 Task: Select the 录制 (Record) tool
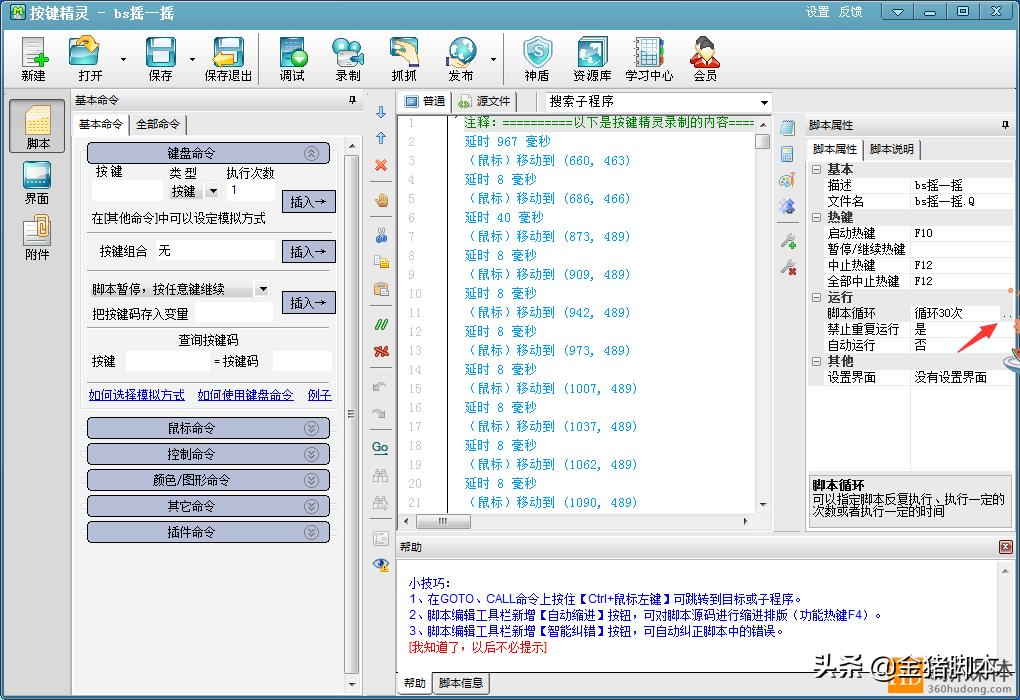point(347,57)
